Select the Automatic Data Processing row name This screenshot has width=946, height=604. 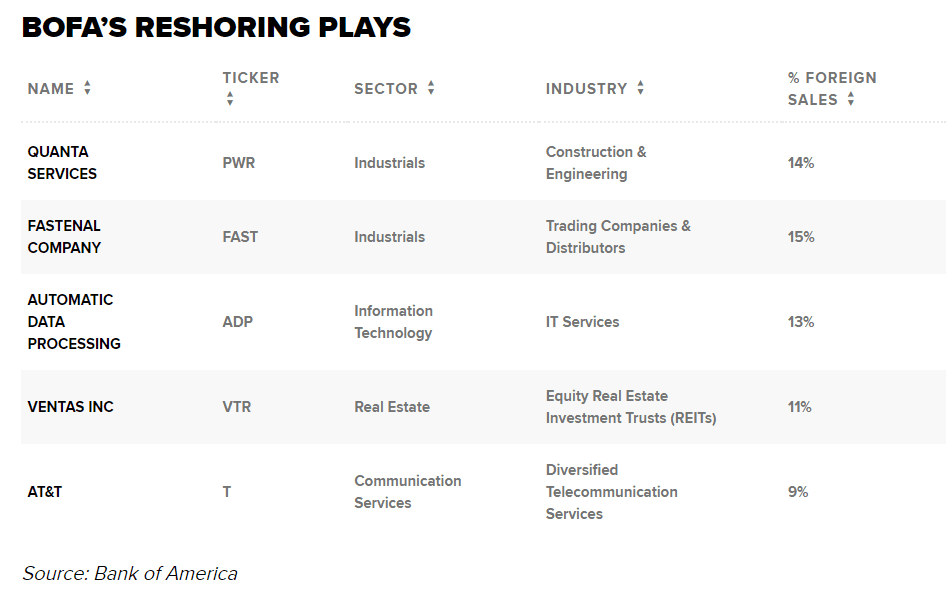[x=74, y=321]
